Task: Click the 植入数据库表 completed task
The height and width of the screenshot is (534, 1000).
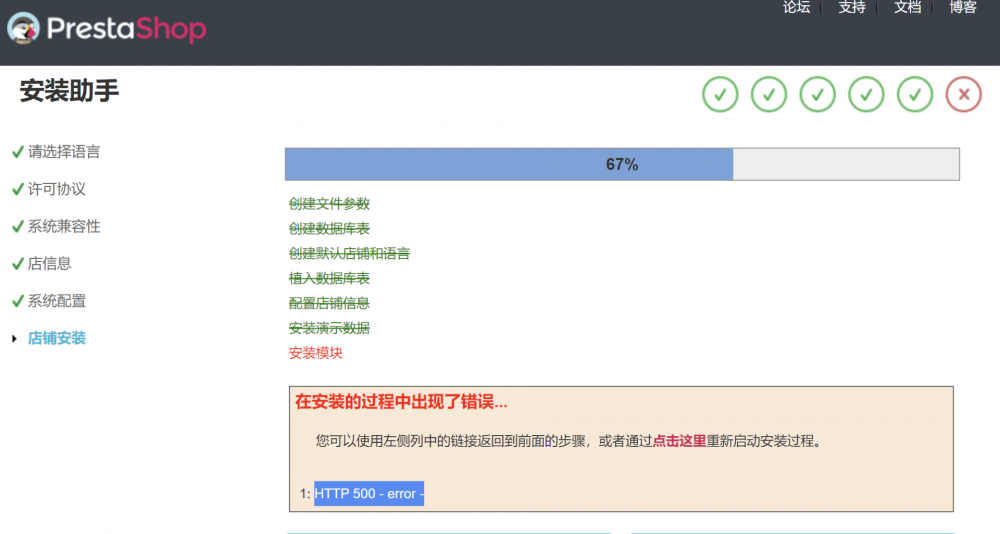Action: (x=329, y=278)
